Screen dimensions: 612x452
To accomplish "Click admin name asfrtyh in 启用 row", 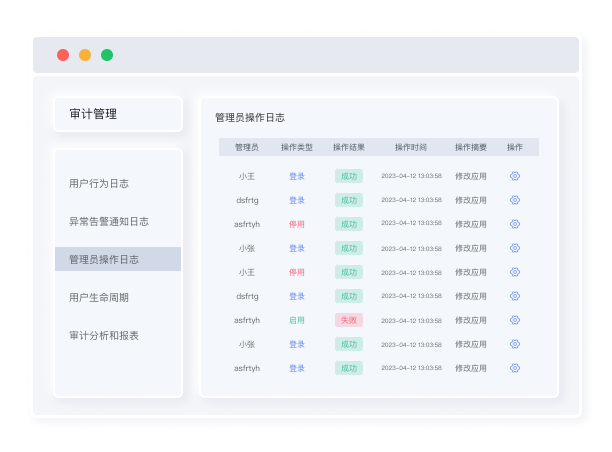I will (247, 320).
